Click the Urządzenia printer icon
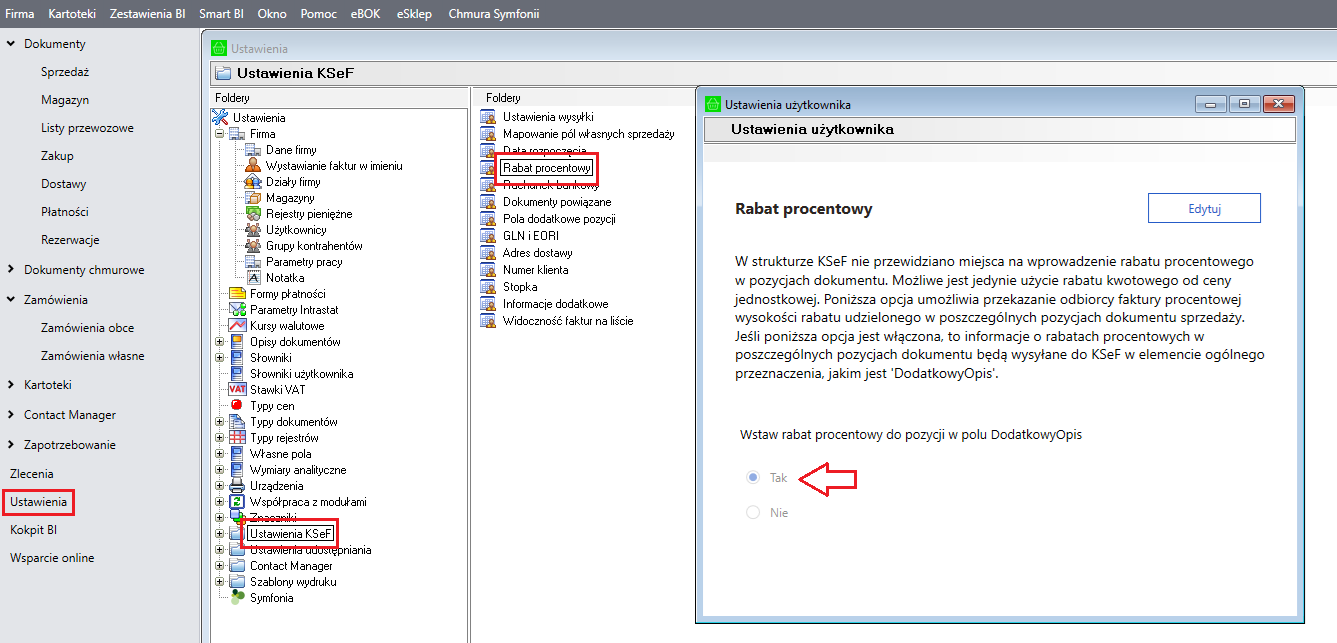Image resolution: width=1337 pixels, height=643 pixels. tap(237, 486)
